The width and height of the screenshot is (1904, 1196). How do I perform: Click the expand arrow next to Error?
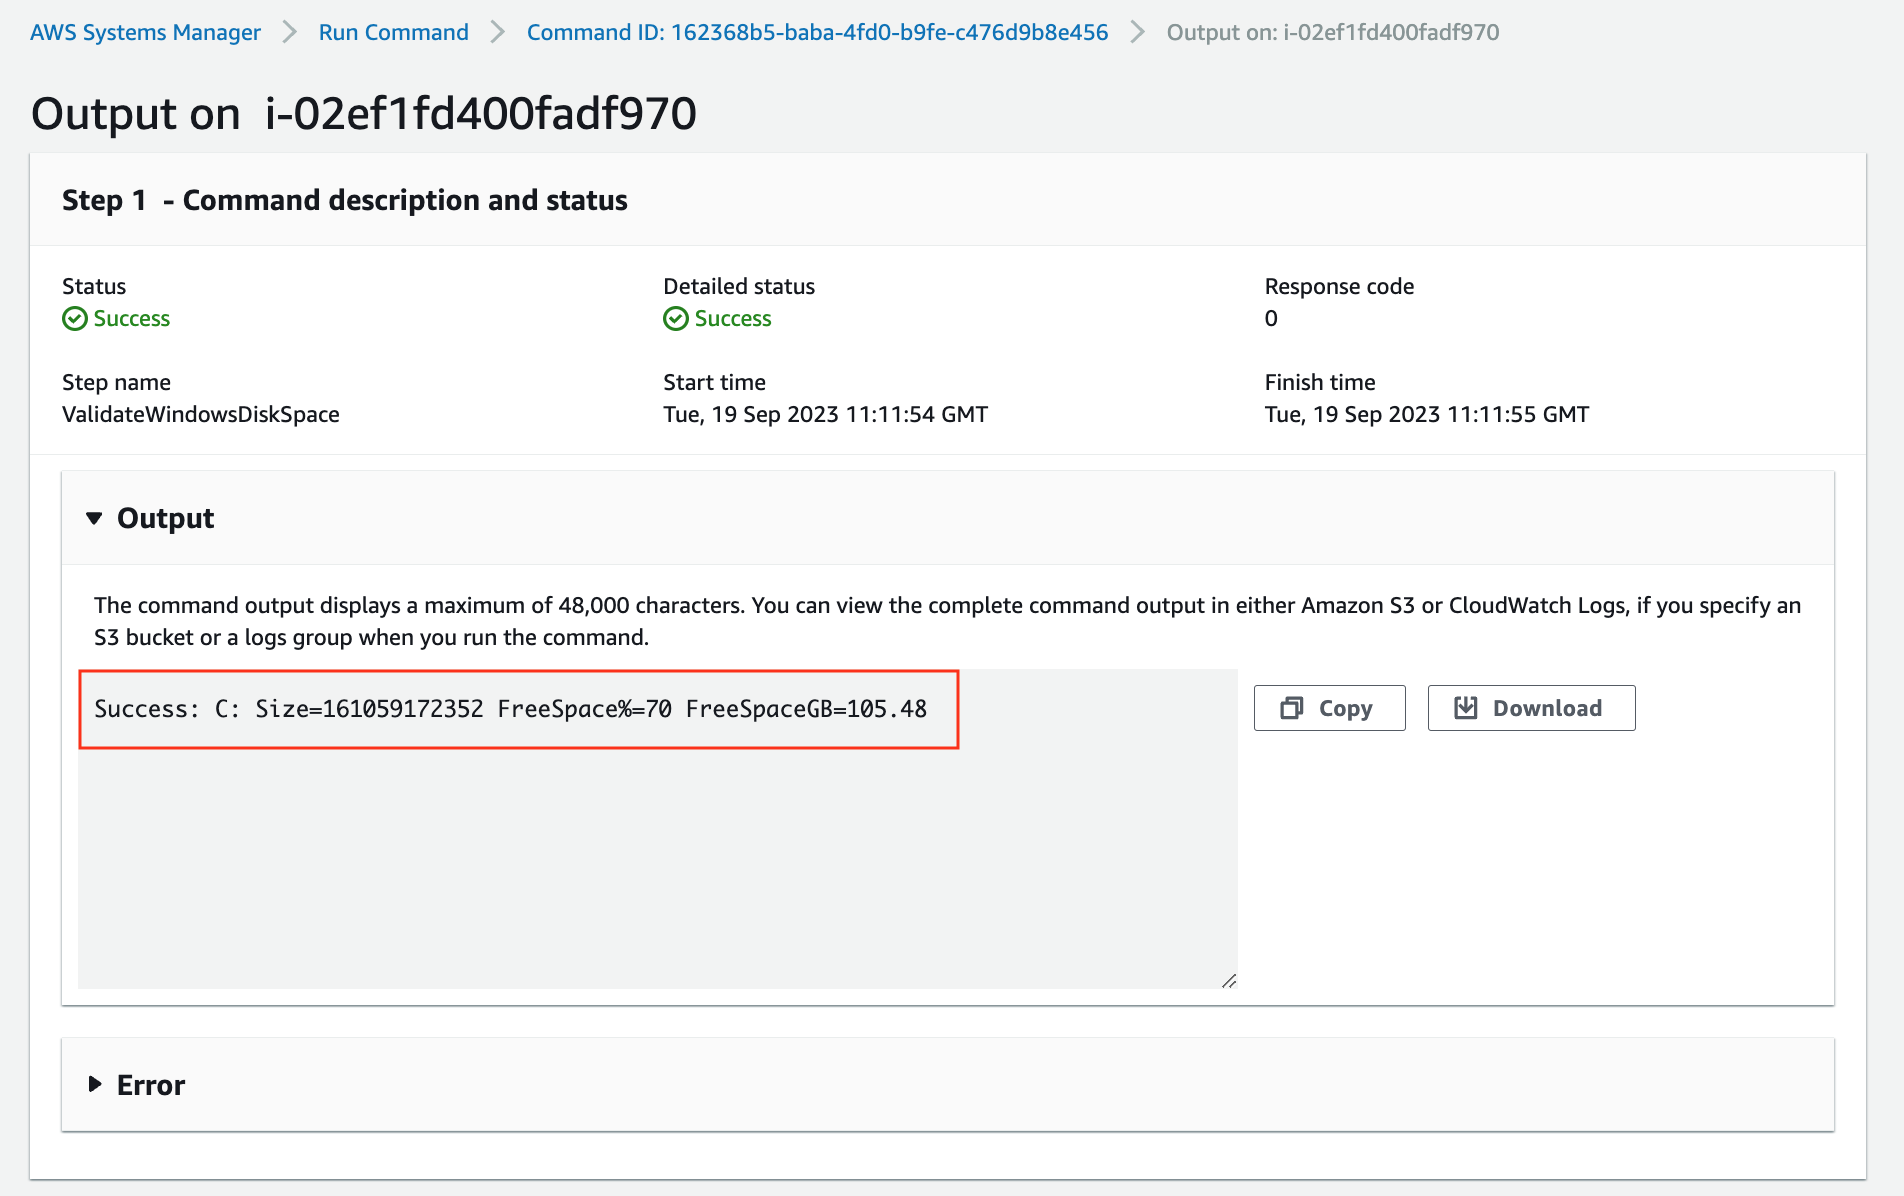(x=95, y=1084)
